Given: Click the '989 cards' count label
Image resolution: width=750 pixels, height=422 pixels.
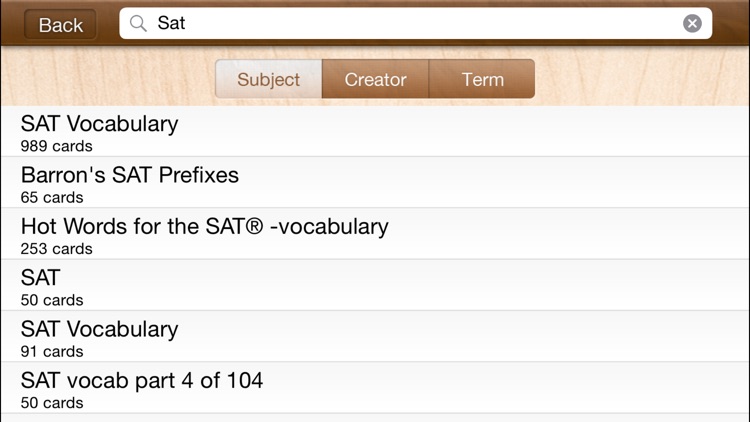Looking at the screenshot, I should pos(57,146).
